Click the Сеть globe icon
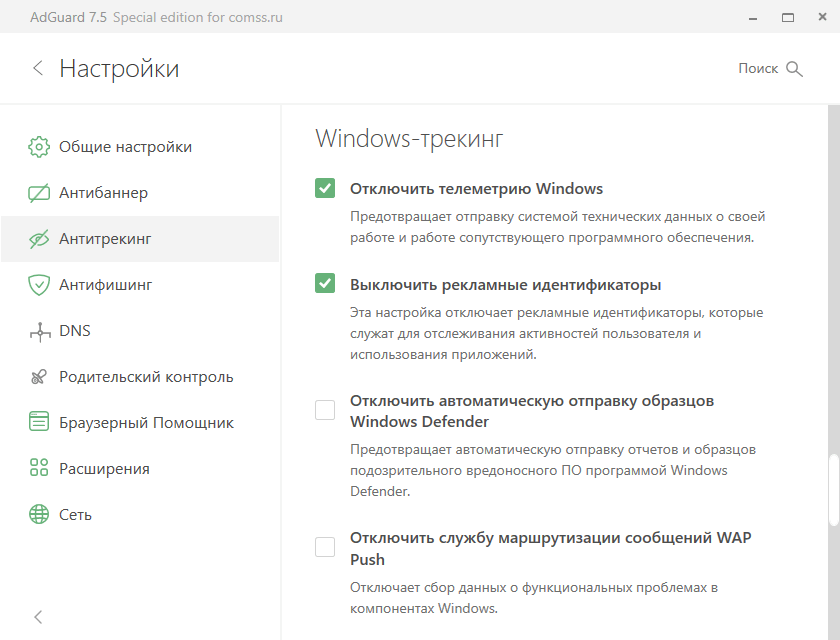Screen dimensions: 840x640 (x=39, y=514)
